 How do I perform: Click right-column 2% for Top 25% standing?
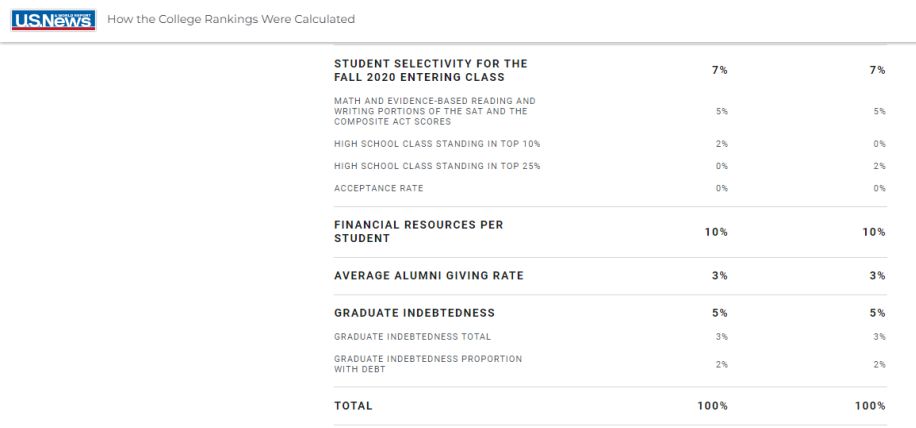879,166
